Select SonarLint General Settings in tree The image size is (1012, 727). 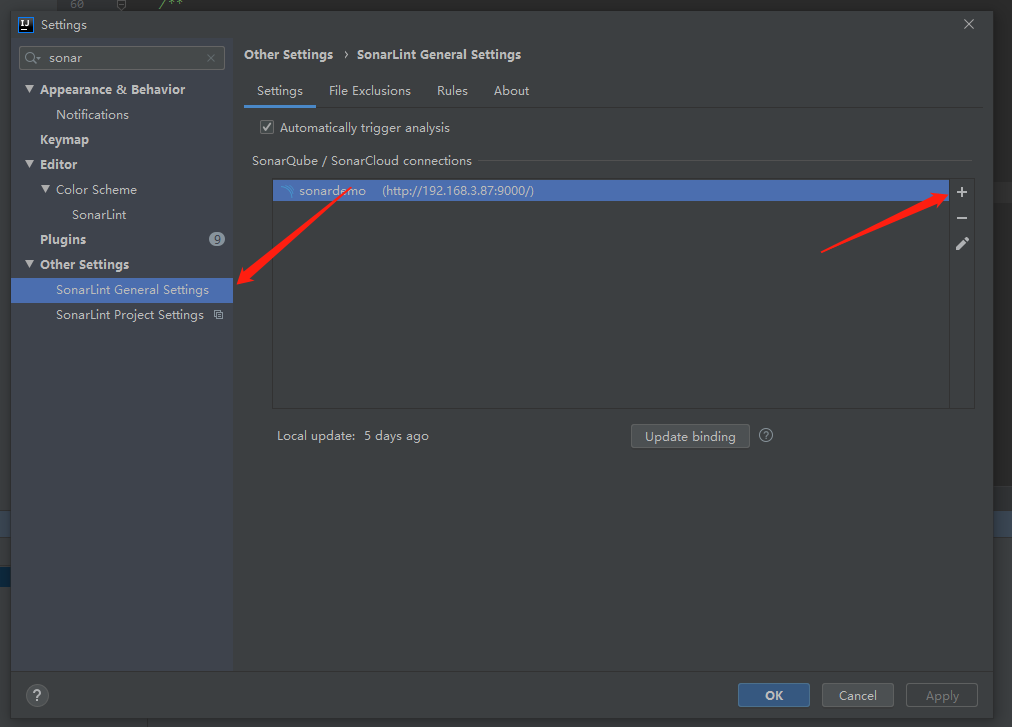[x=122, y=290]
